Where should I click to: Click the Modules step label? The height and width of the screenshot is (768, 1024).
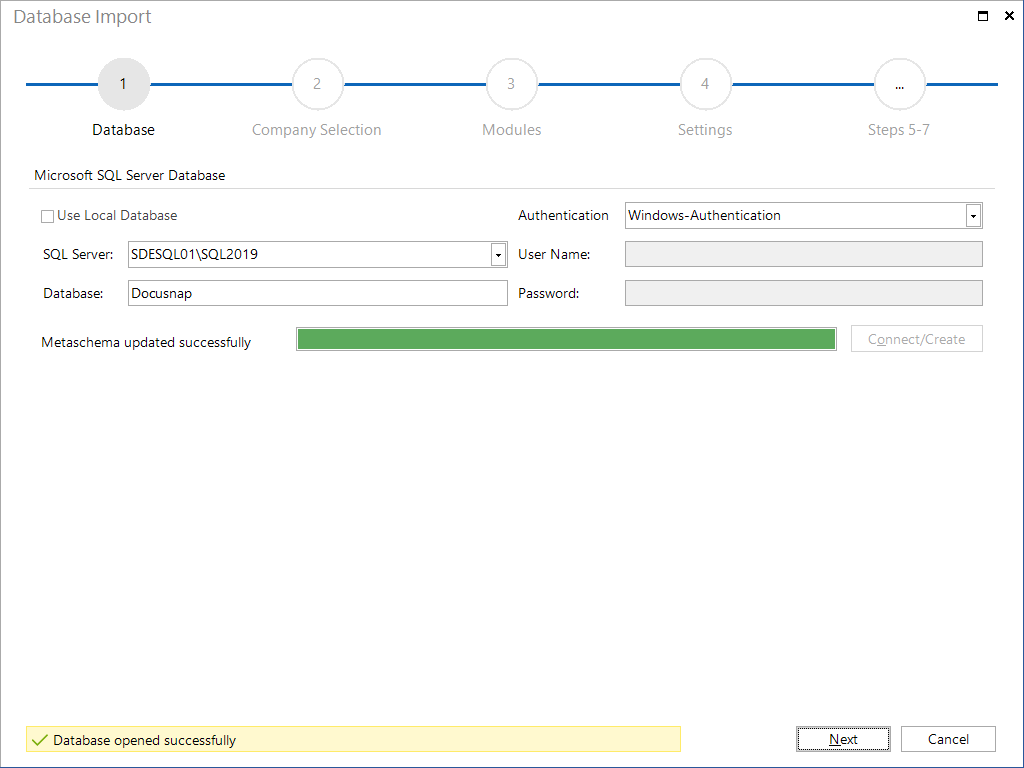tap(511, 130)
